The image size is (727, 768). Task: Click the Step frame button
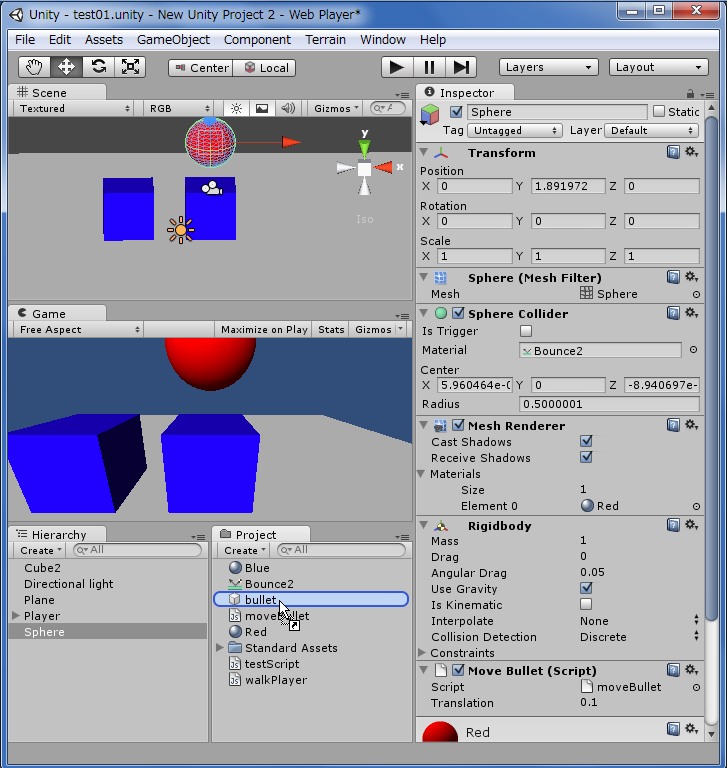(x=460, y=67)
